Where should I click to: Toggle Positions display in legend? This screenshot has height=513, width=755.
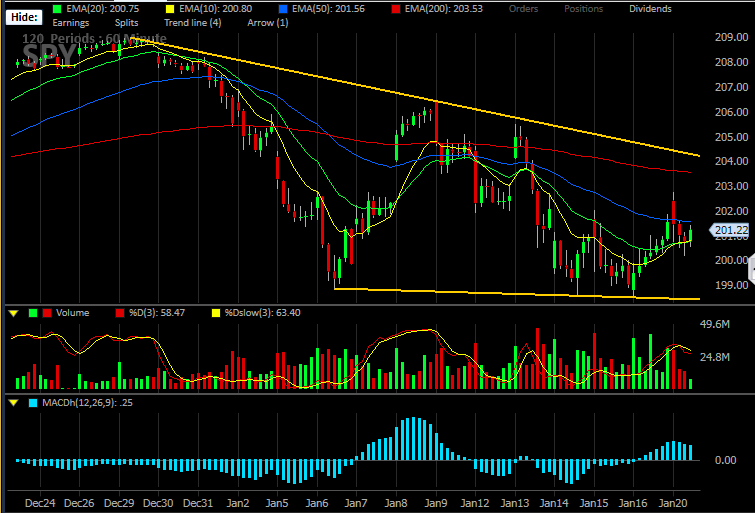coord(583,9)
